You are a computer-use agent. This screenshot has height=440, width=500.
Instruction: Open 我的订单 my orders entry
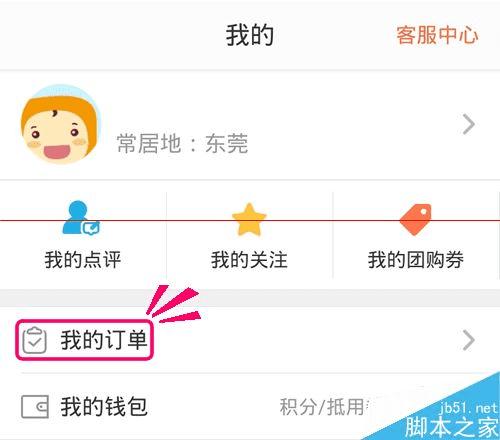click(104, 340)
